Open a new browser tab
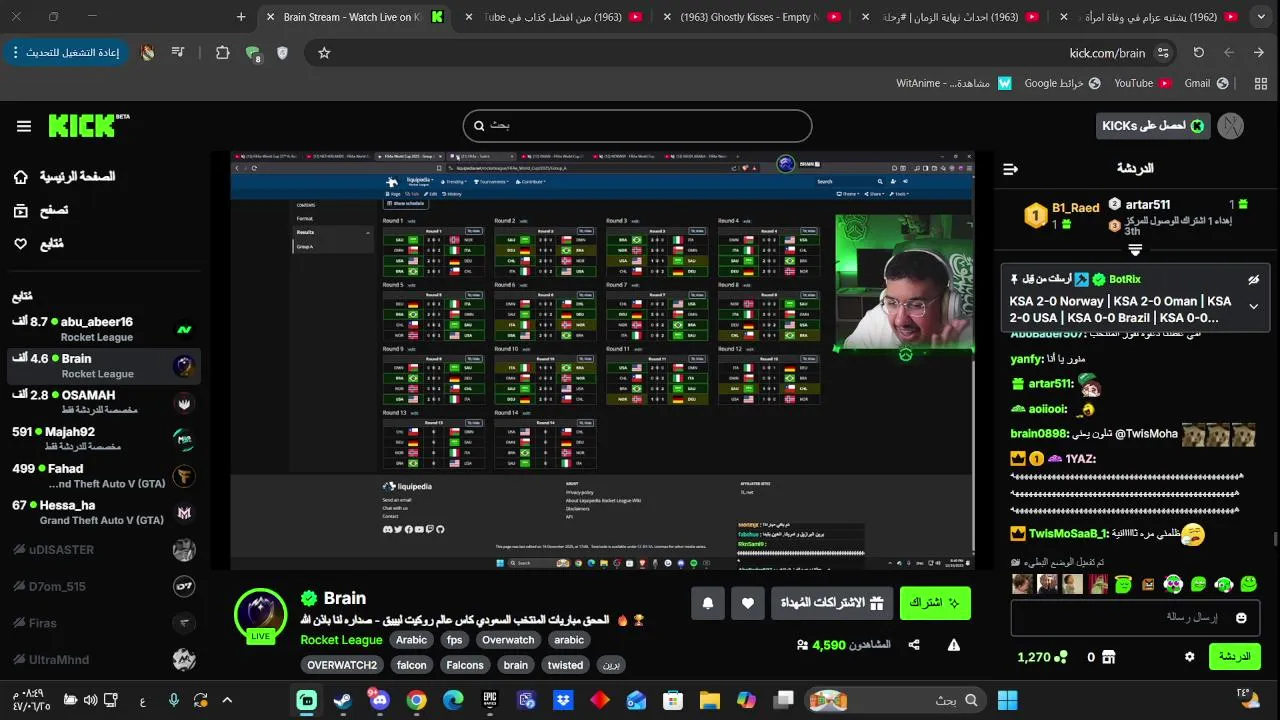1280x720 pixels. click(x=241, y=17)
